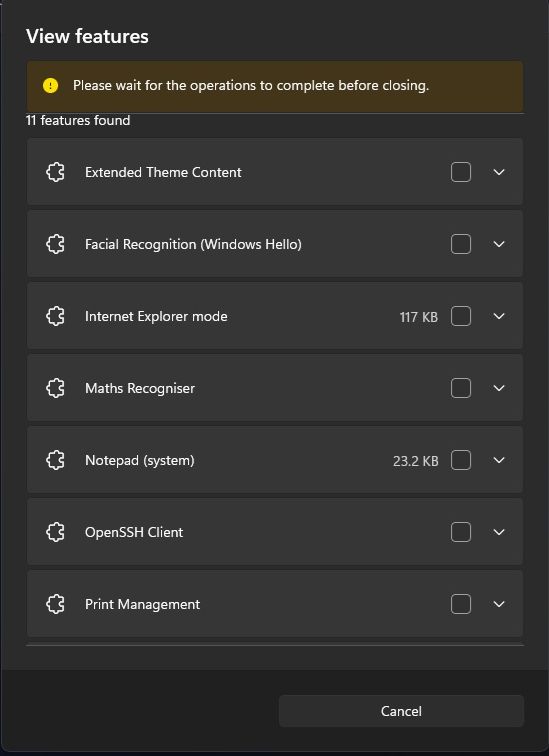Image resolution: width=549 pixels, height=756 pixels.
Task: Enable the Maths Recogniser checkbox
Action: 461,388
